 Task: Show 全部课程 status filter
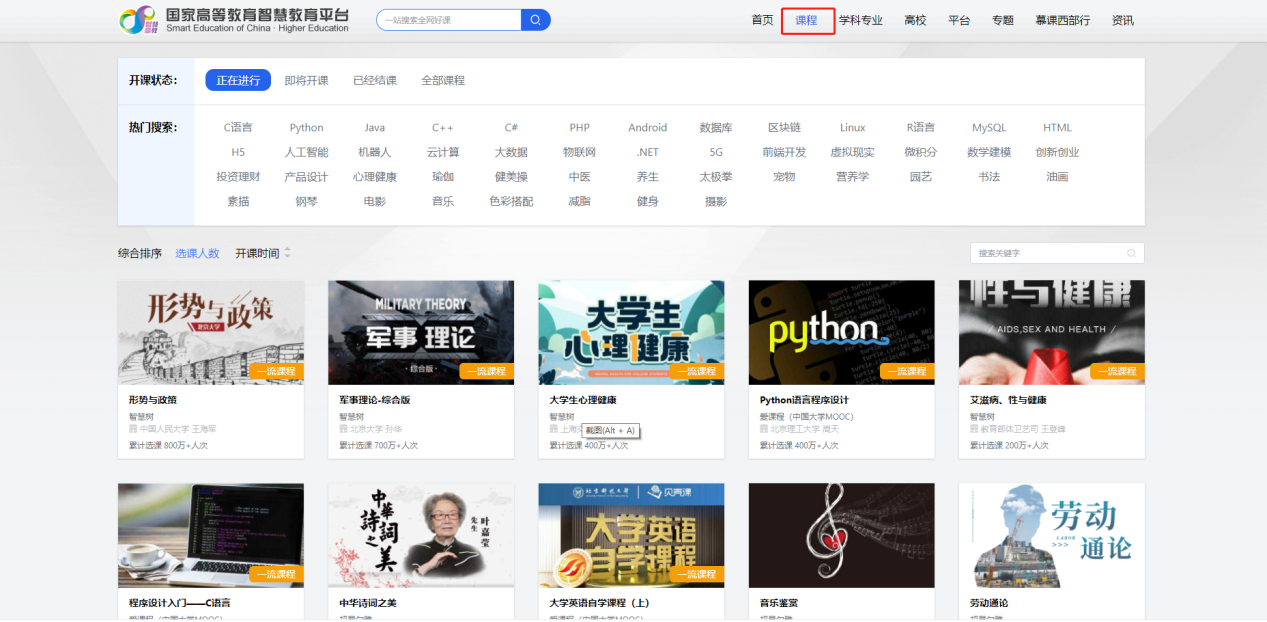pos(442,81)
